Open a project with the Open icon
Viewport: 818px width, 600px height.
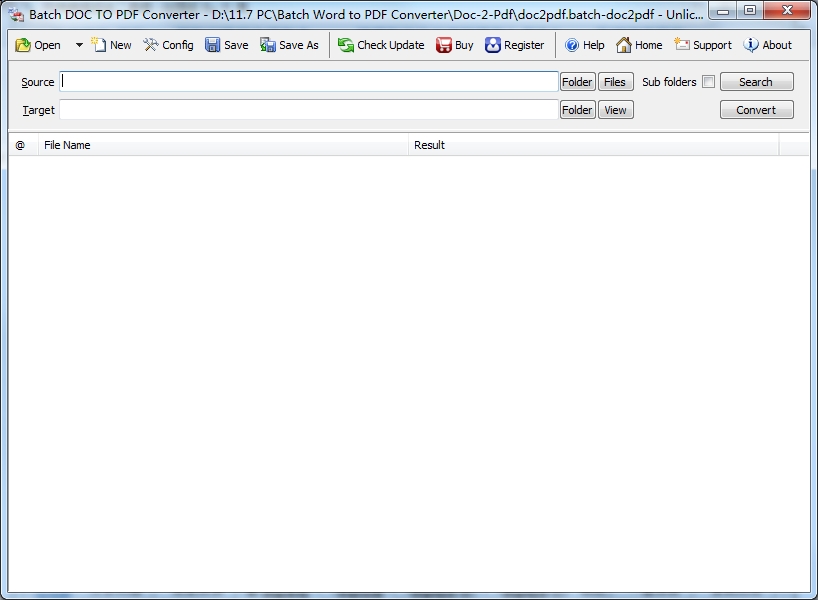tap(38, 45)
